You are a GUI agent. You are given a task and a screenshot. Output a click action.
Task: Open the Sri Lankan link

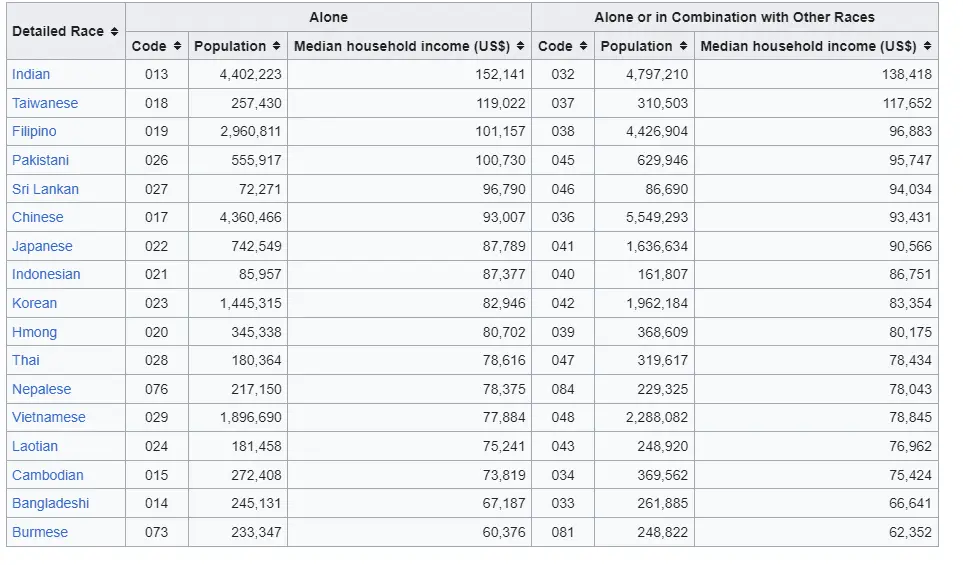point(45,189)
